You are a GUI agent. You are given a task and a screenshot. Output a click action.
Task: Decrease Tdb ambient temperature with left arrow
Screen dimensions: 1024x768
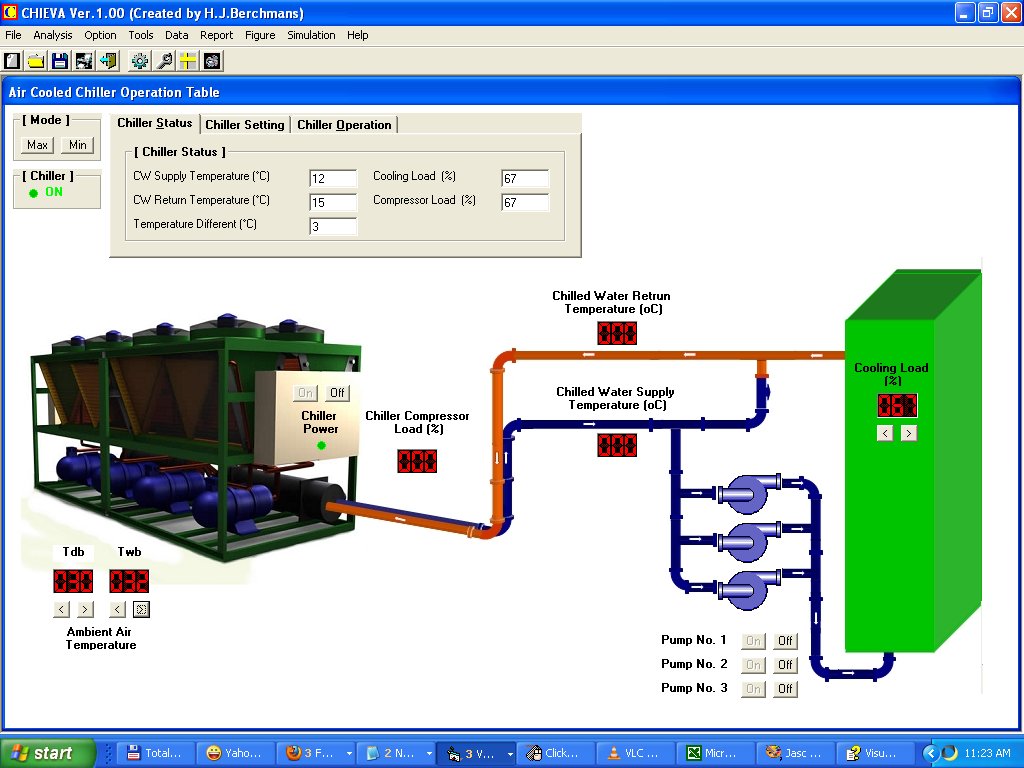click(x=61, y=608)
